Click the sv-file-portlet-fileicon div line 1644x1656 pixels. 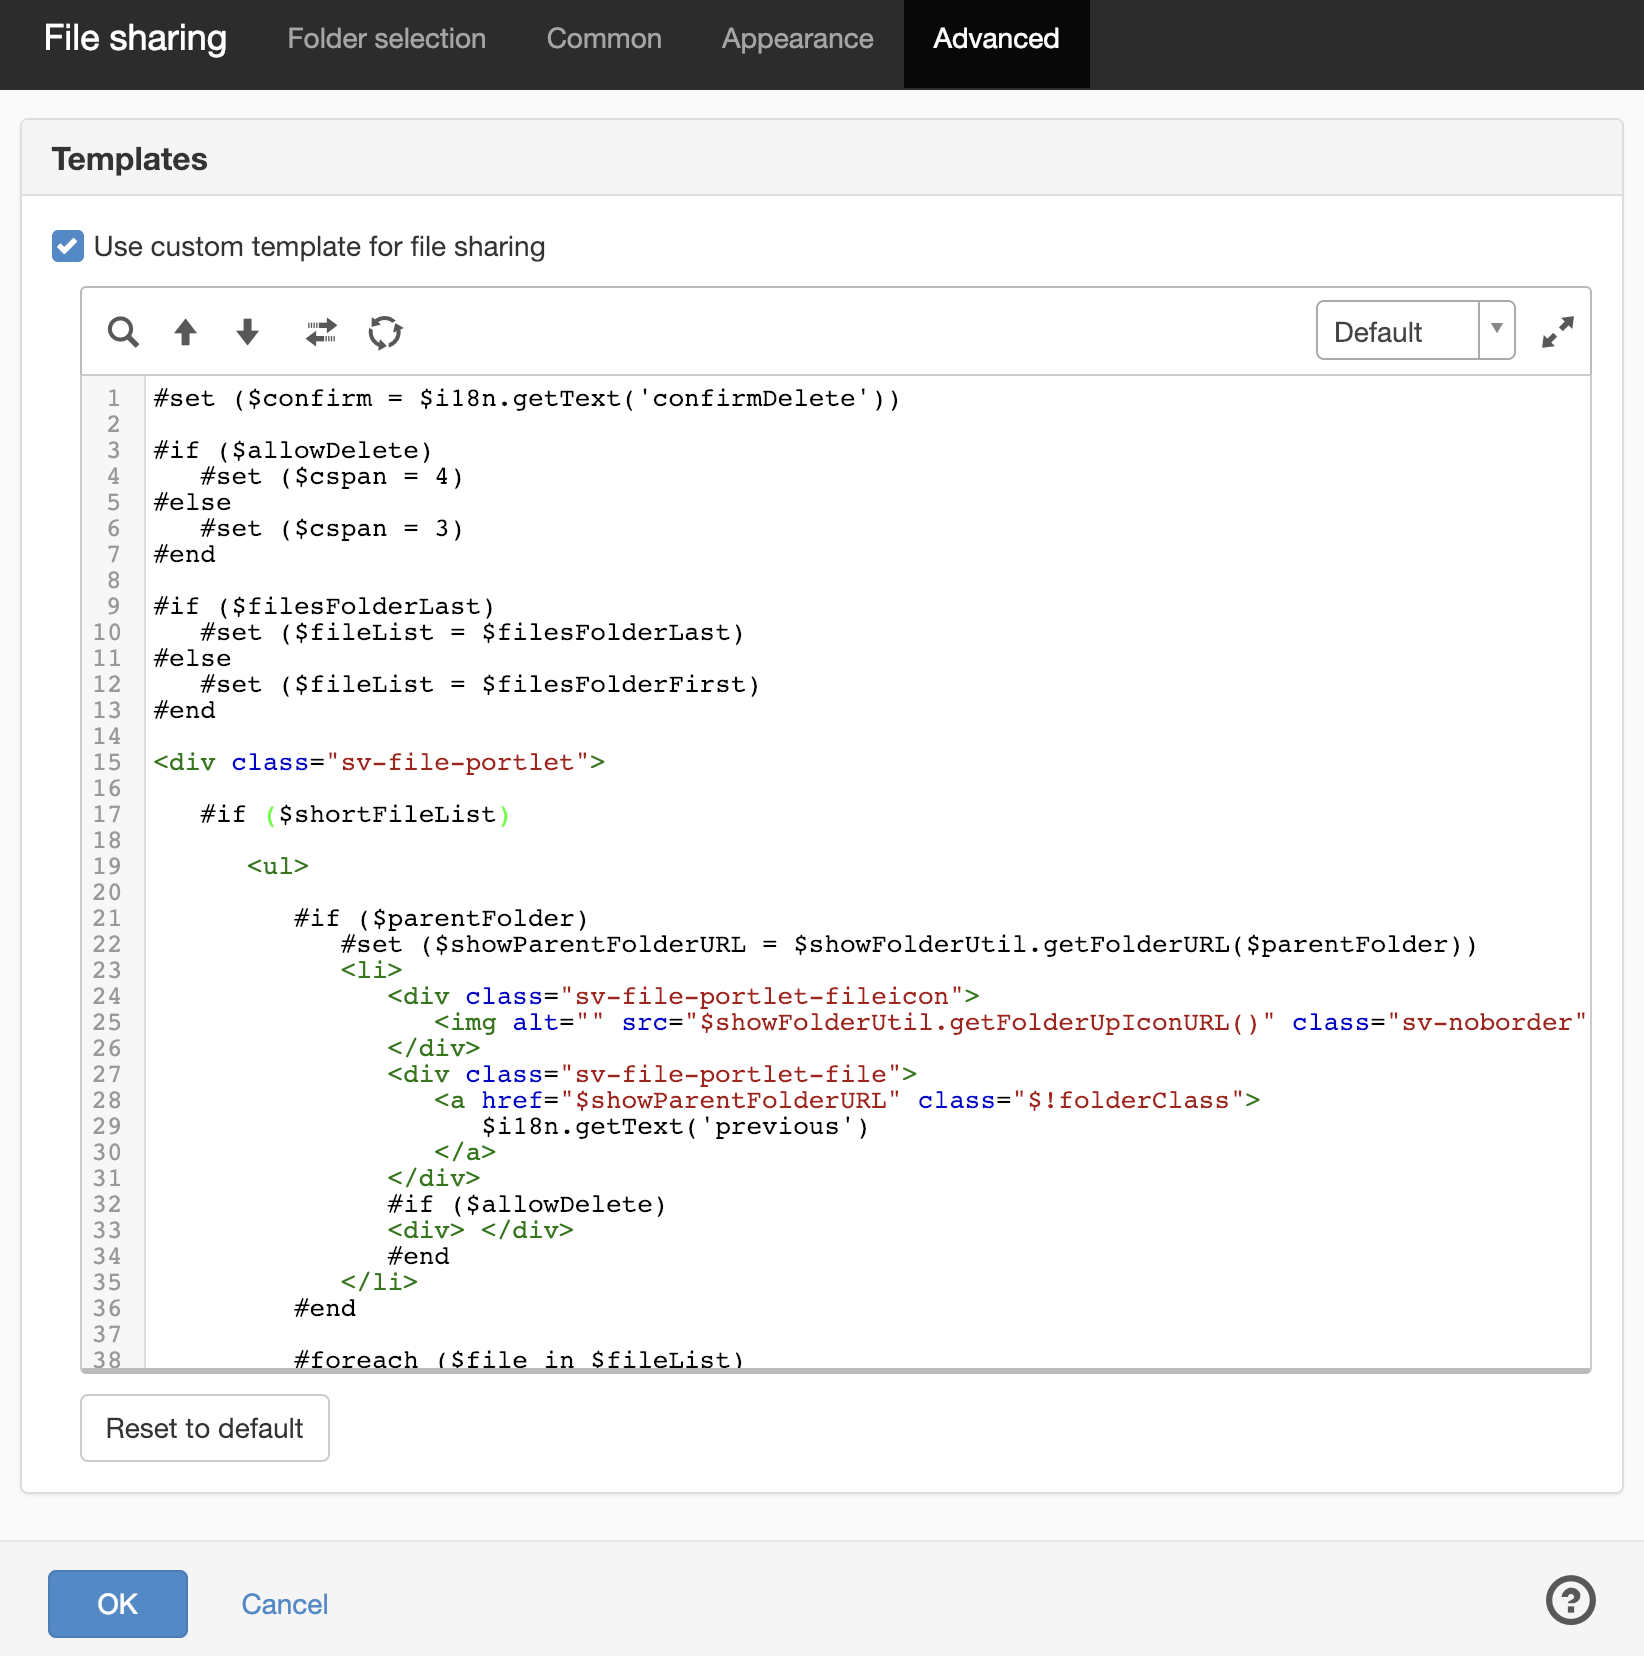click(x=684, y=996)
